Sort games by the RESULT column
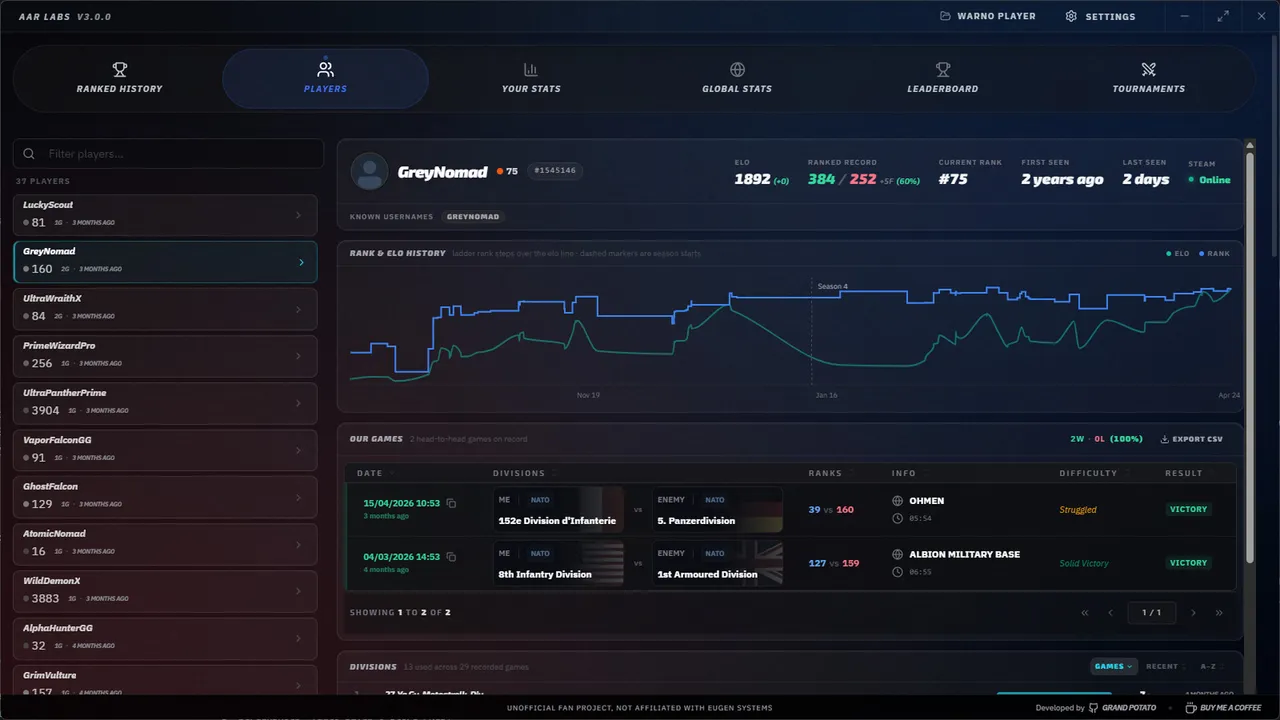Viewport: 1280px width, 720px height. pos(1187,473)
